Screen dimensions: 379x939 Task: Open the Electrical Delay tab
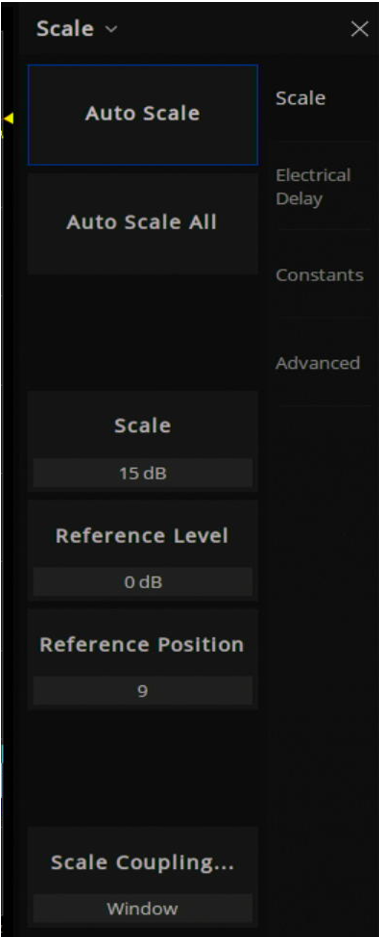(x=313, y=187)
